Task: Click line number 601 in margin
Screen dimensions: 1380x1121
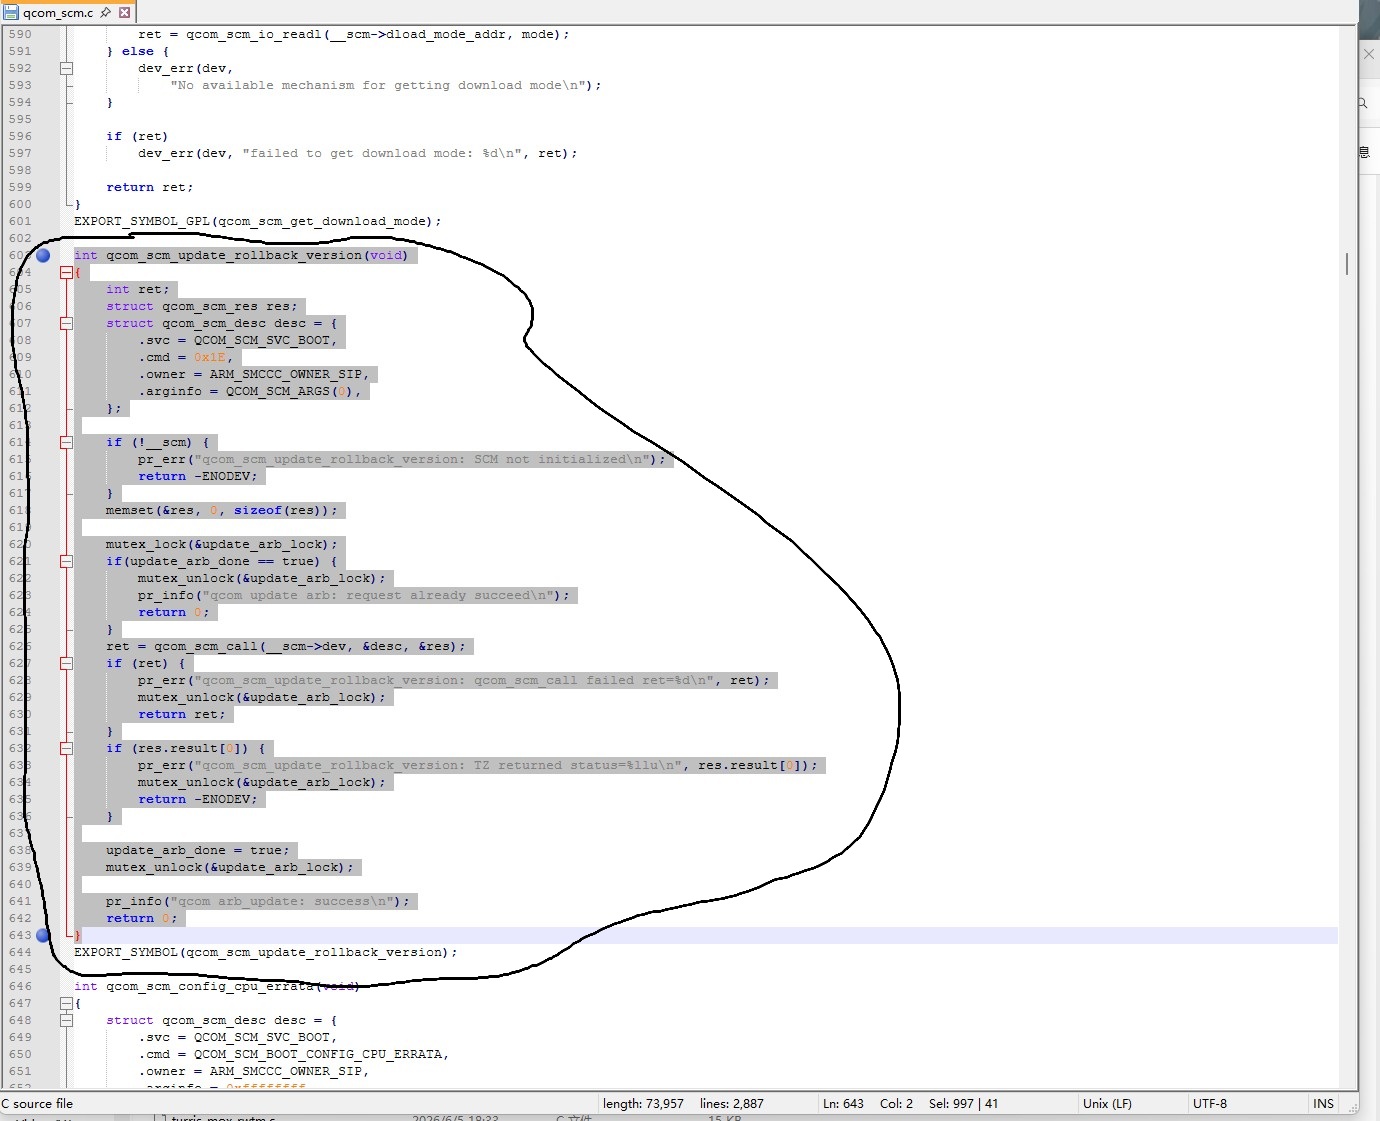Action: pos(20,221)
